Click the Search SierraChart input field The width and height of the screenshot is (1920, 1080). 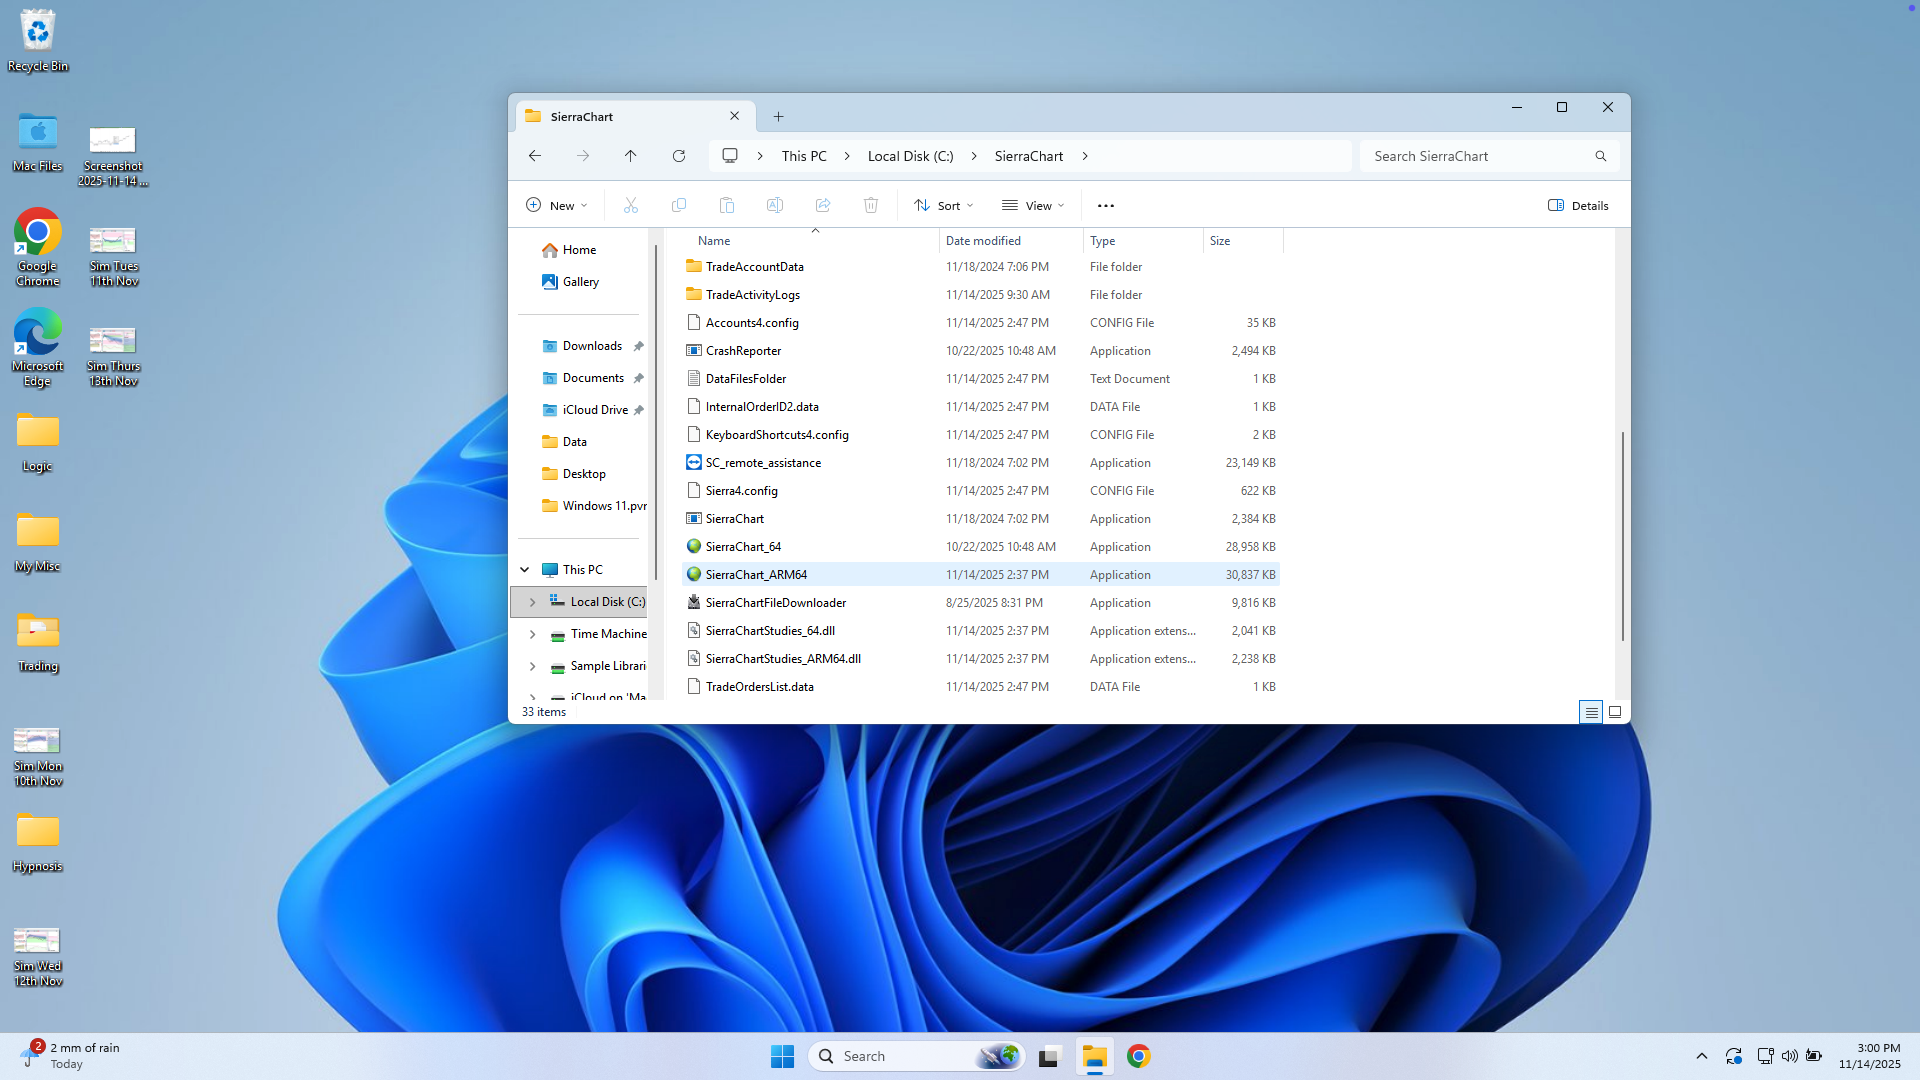(x=1478, y=156)
